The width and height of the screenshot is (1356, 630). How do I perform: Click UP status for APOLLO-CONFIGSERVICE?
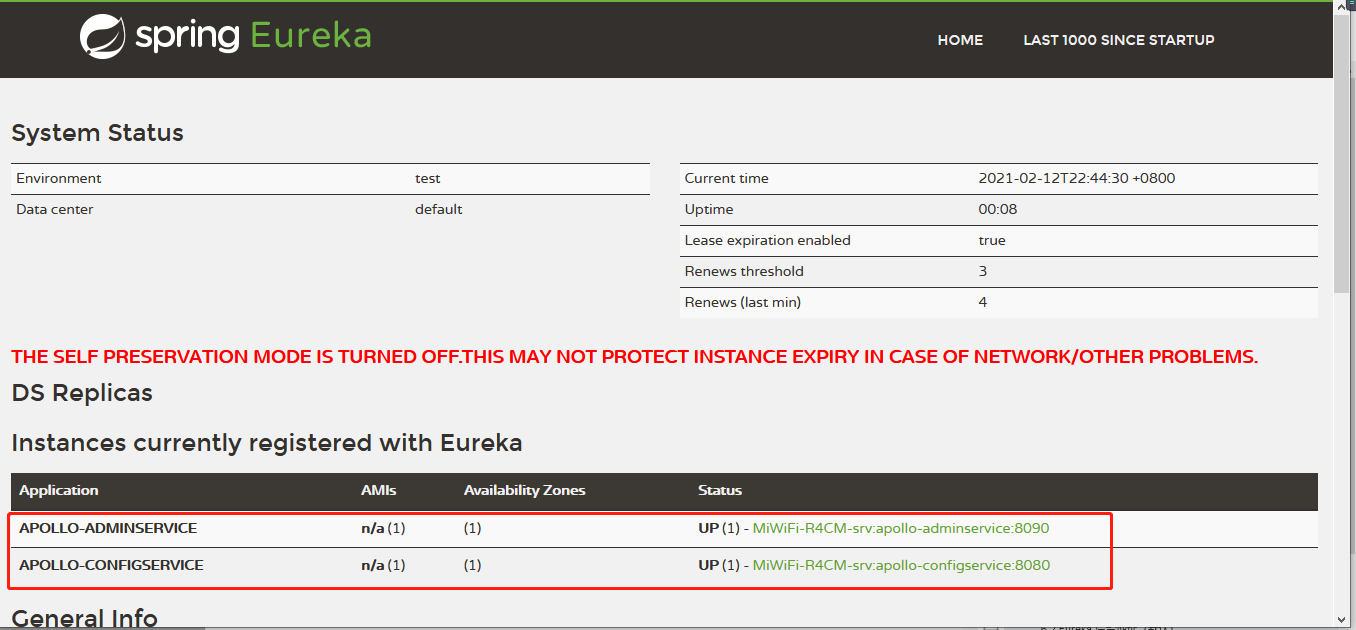click(x=709, y=565)
